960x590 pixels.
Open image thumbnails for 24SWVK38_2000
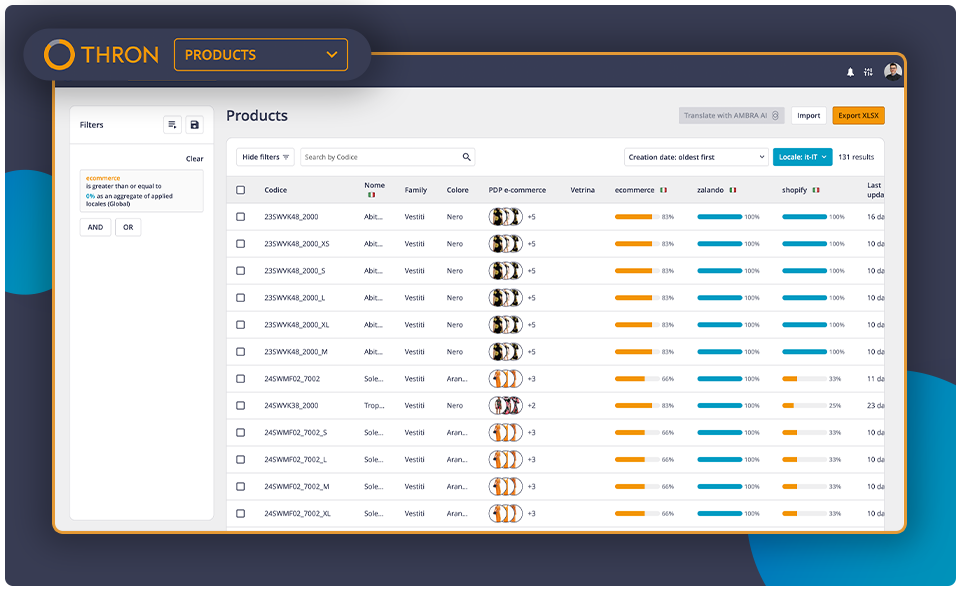click(506, 406)
